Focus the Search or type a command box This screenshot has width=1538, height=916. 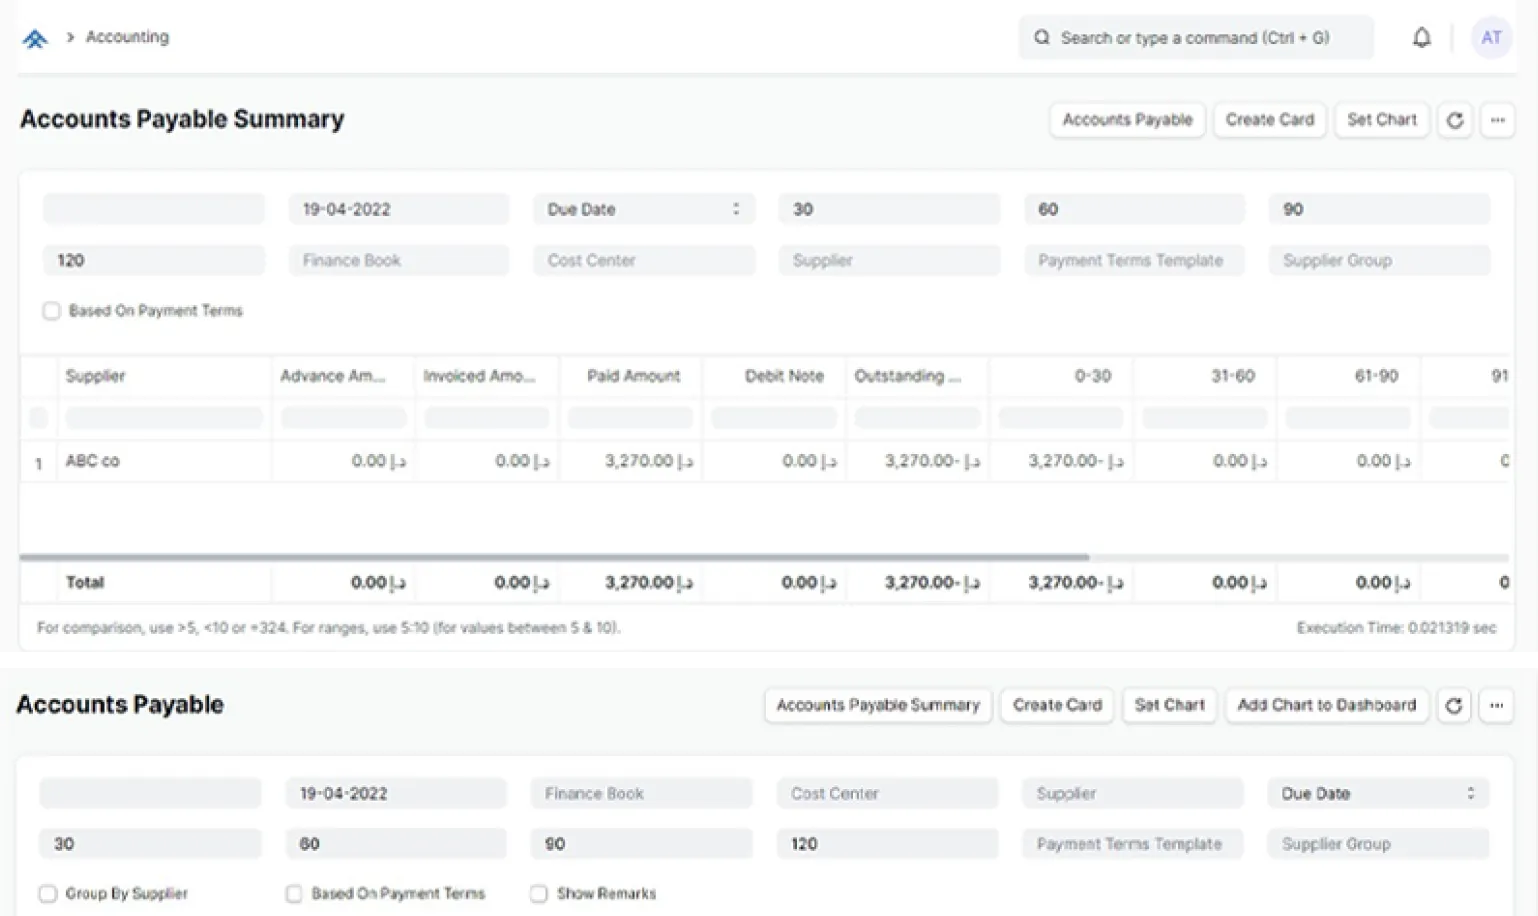pos(1195,38)
